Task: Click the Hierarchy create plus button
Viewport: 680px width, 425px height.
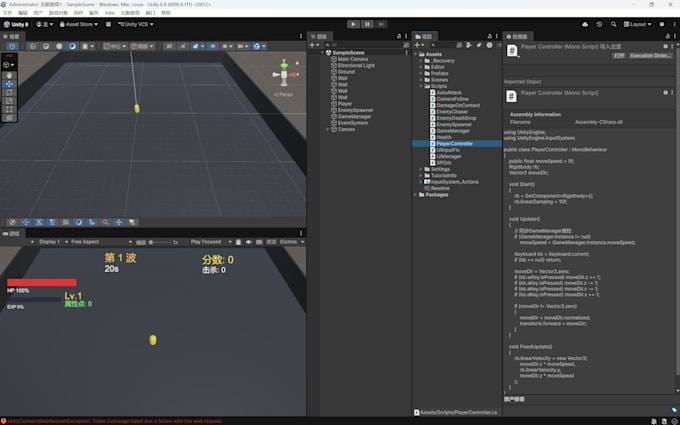Action: pos(314,45)
